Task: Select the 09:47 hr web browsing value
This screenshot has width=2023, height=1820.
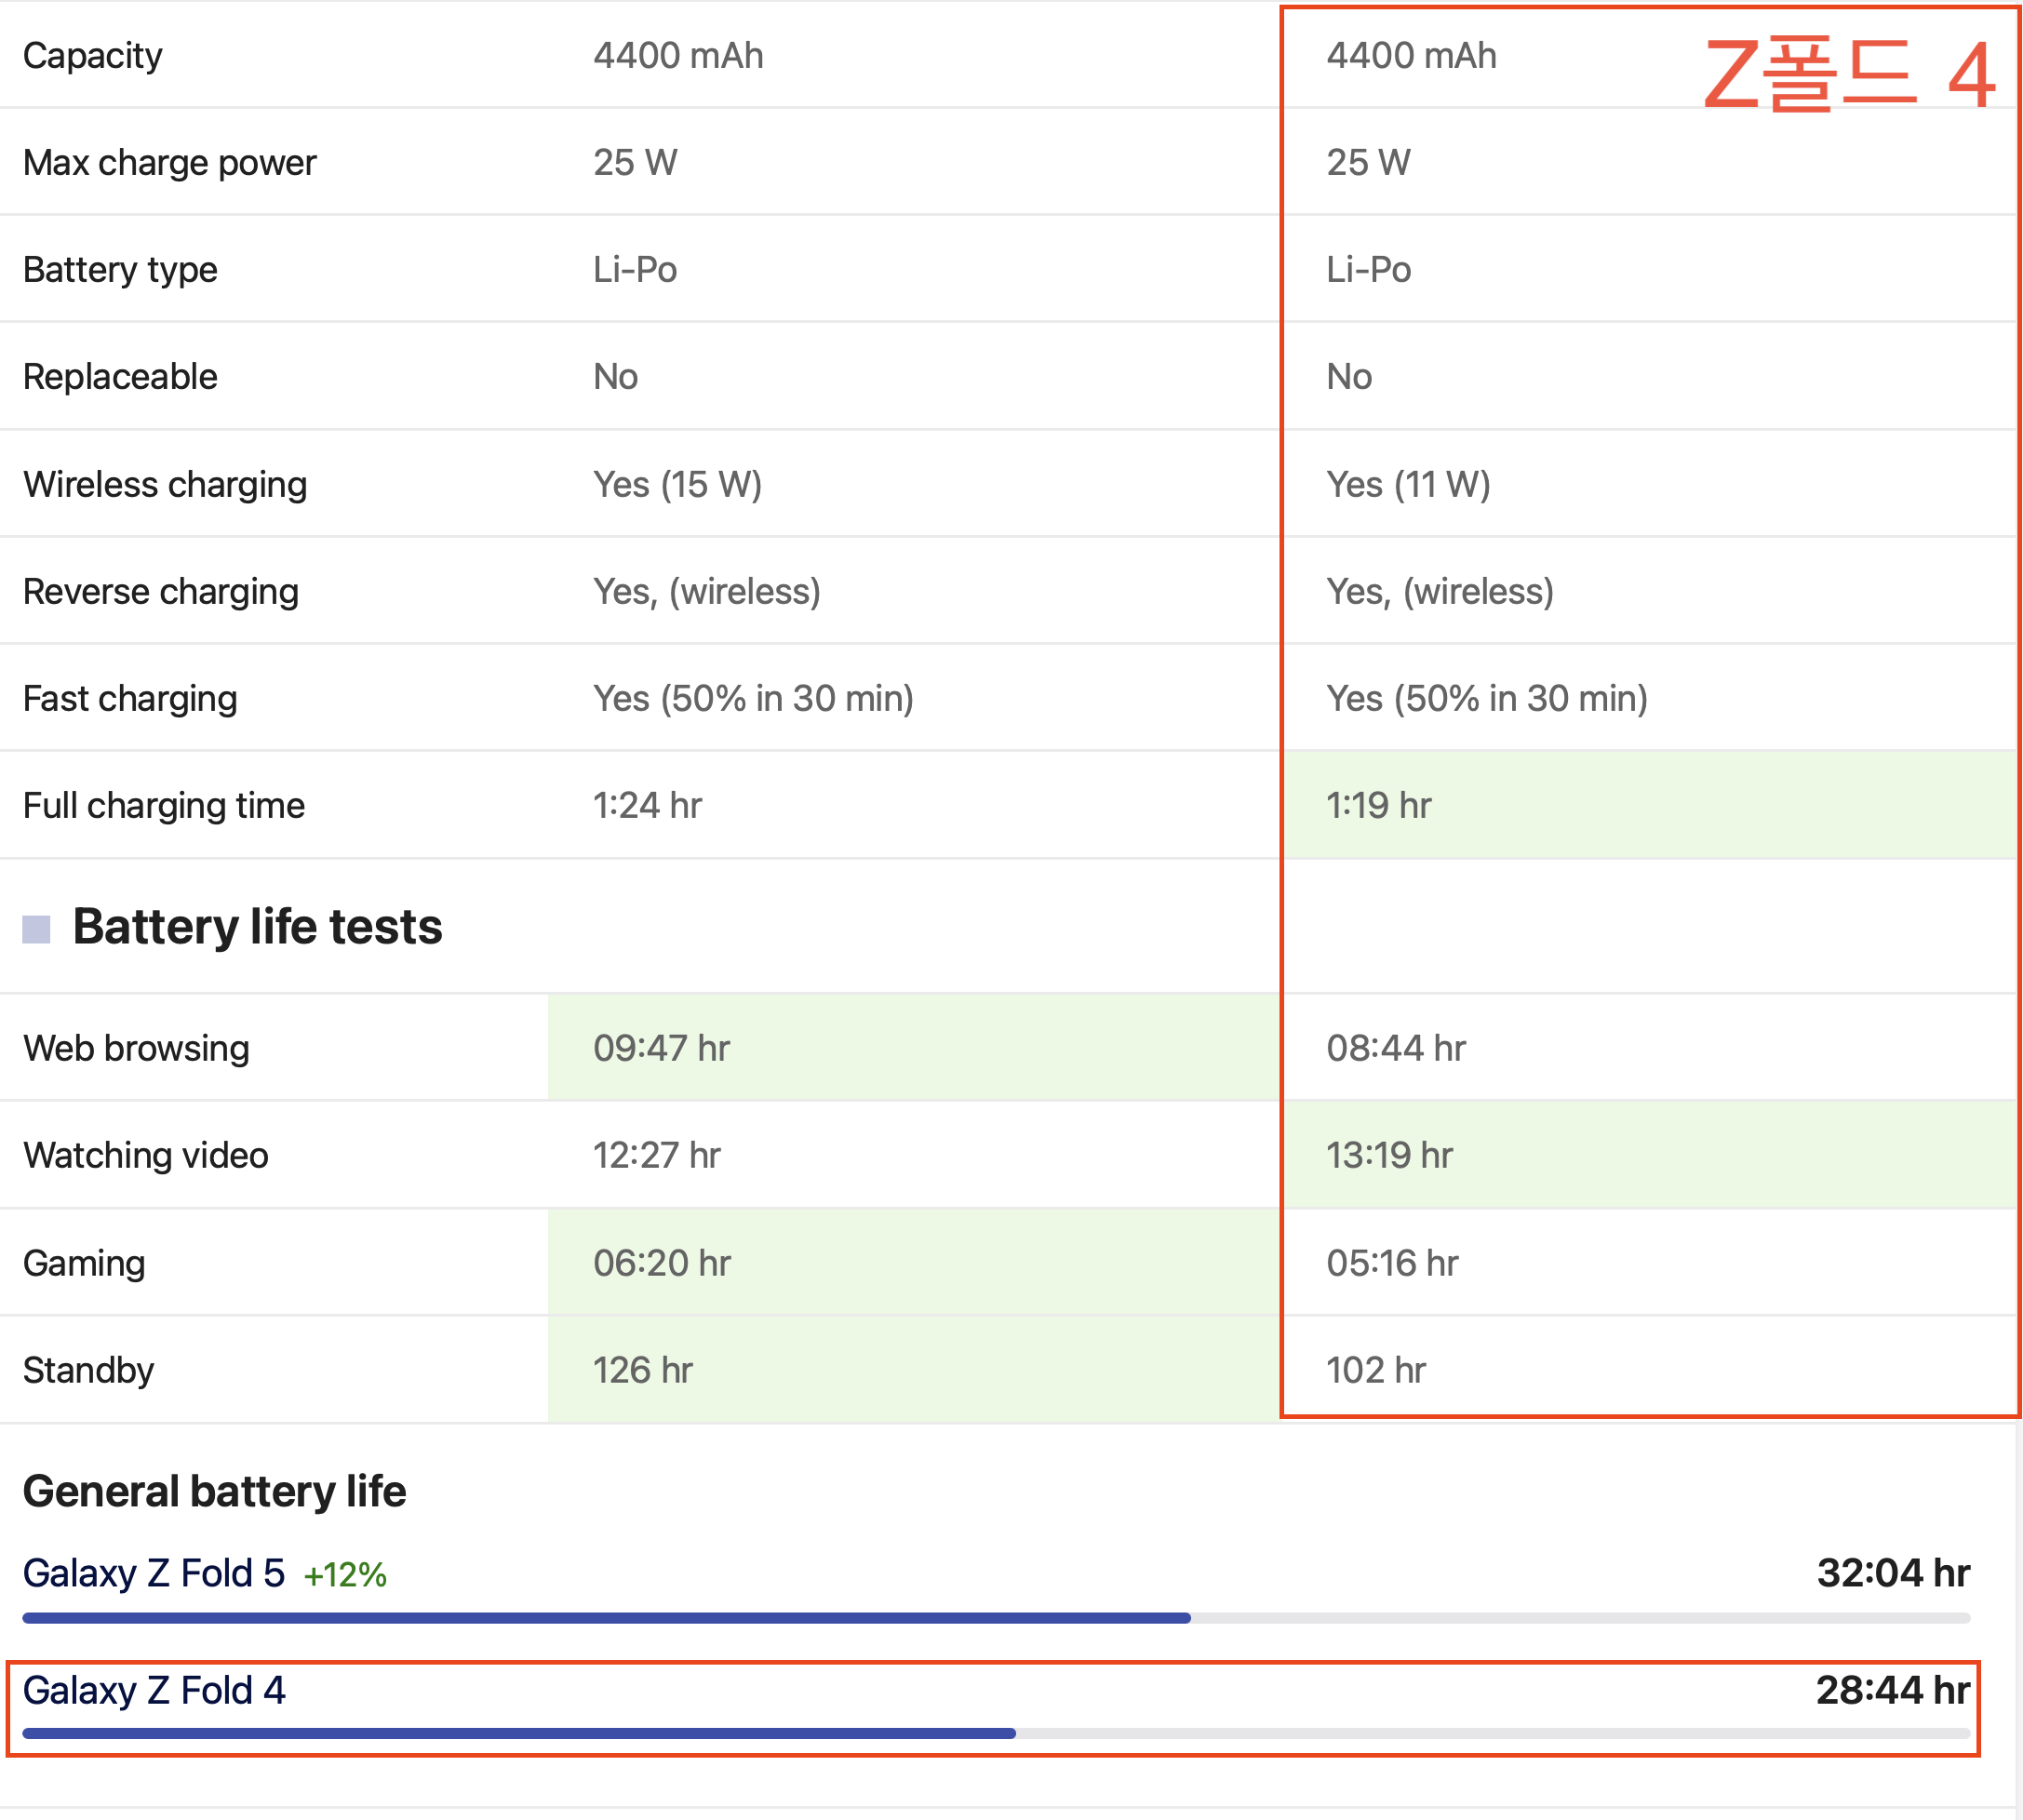Action: point(661,1048)
